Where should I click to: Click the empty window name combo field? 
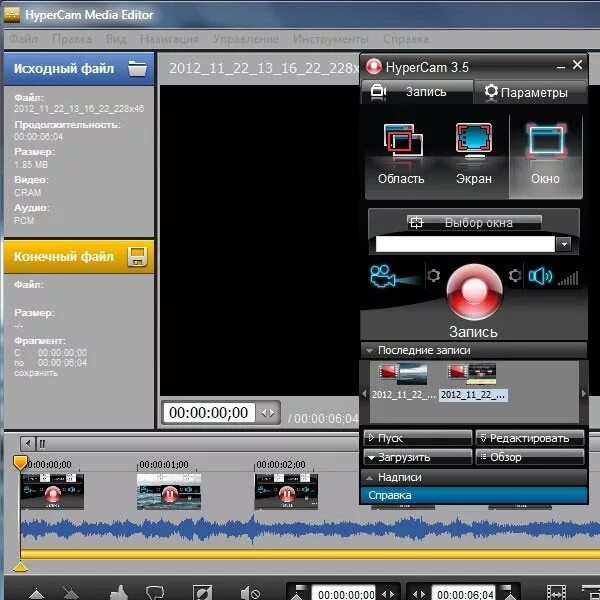pyautogui.click(x=465, y=244)
